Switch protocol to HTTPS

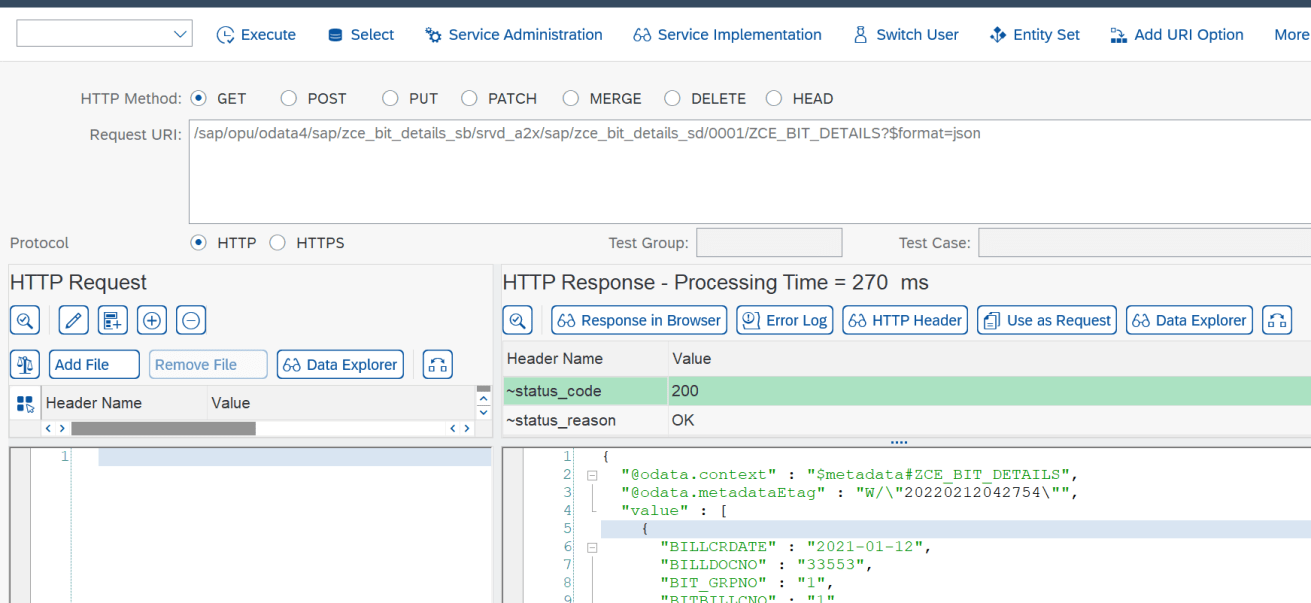pos(277,242)
